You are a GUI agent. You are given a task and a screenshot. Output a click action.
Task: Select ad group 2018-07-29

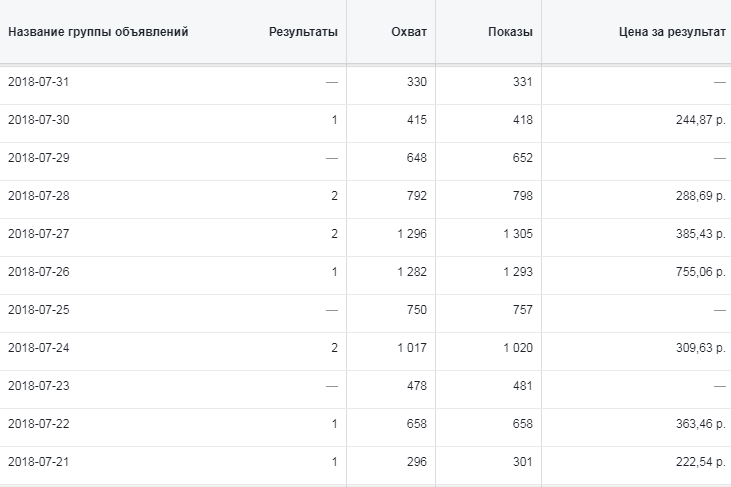pyautogui.click(x=39, y=158)
